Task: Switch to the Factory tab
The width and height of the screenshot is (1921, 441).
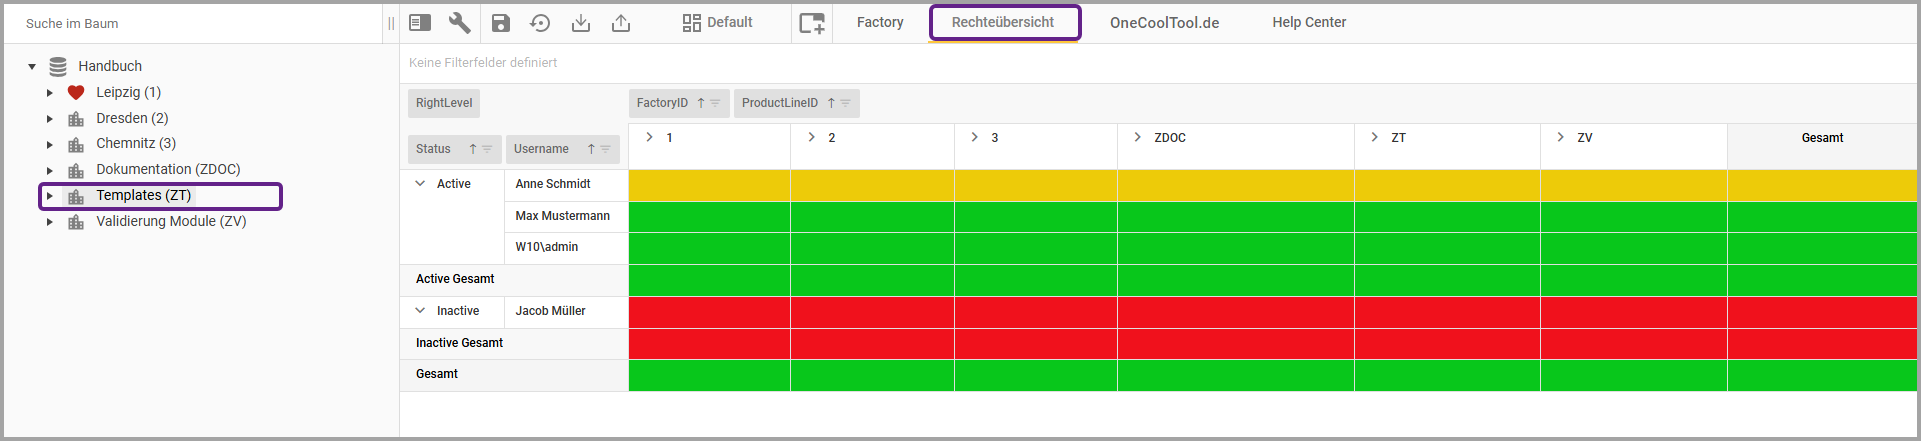Action: (x=880, y=22)
